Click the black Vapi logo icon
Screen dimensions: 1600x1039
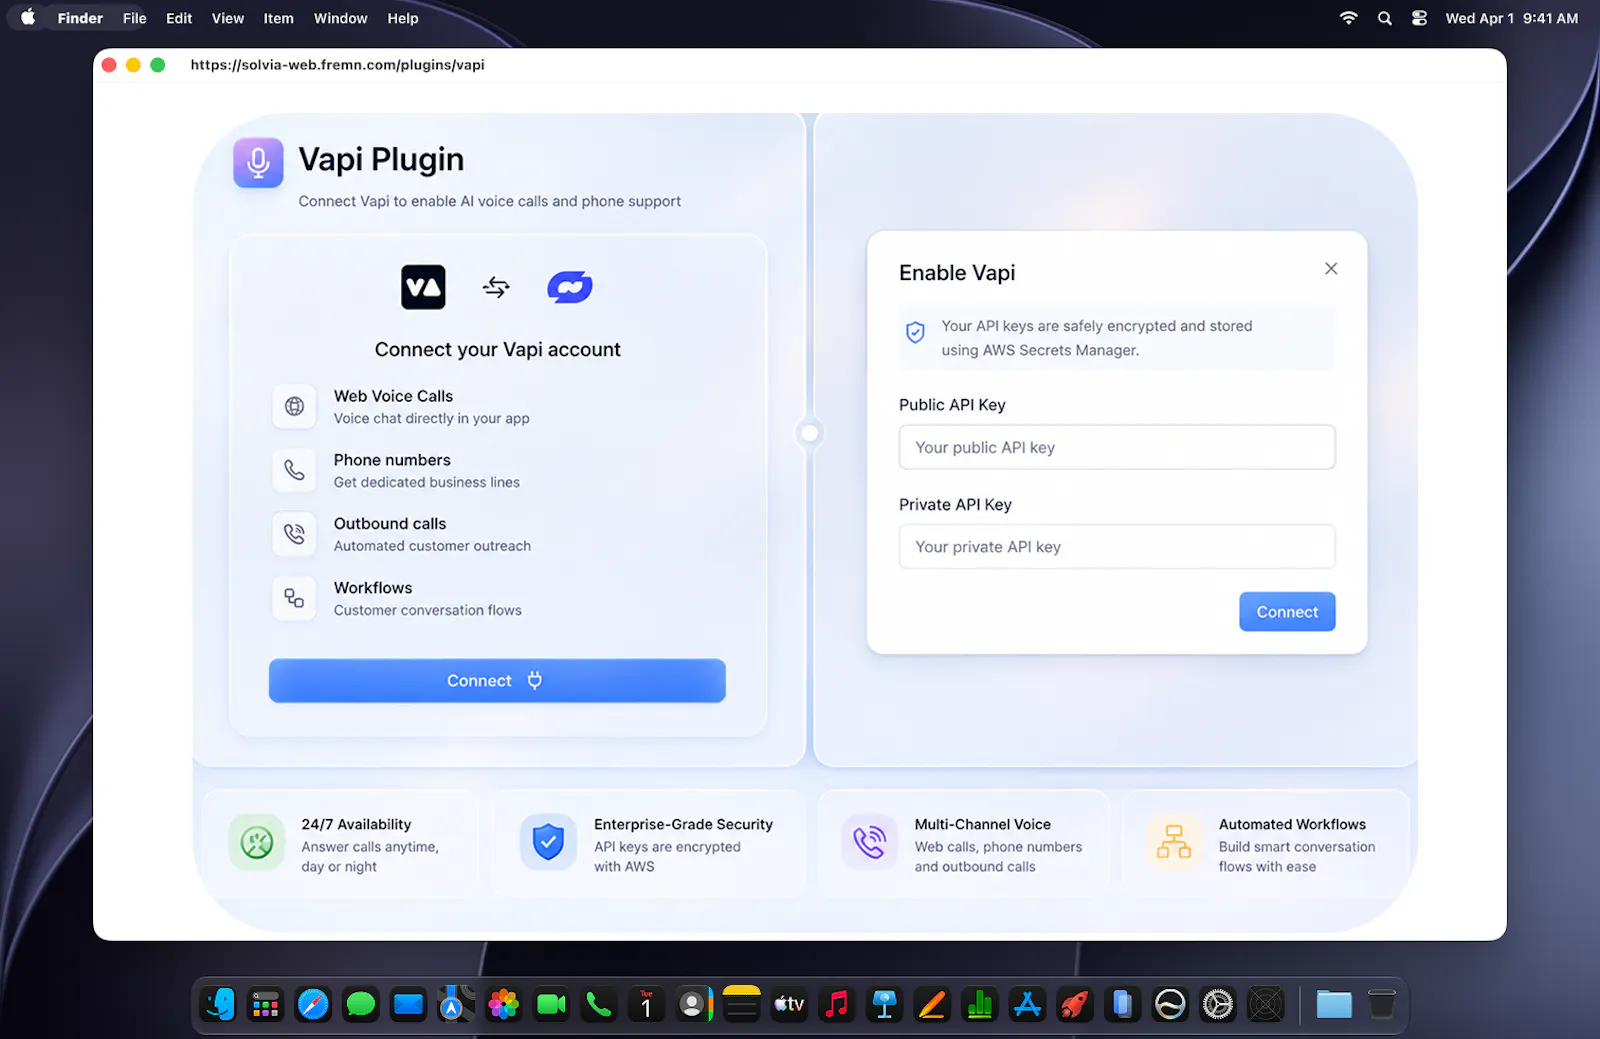pos(423,287)
